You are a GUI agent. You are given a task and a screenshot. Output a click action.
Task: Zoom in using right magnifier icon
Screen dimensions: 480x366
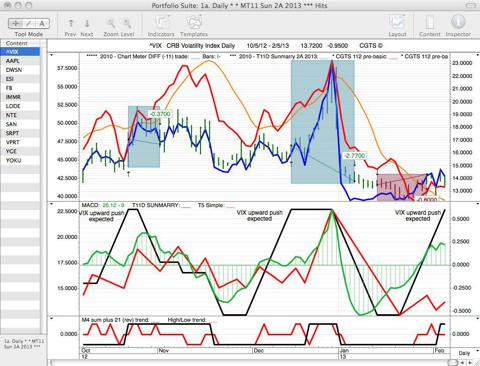(127, 23)
